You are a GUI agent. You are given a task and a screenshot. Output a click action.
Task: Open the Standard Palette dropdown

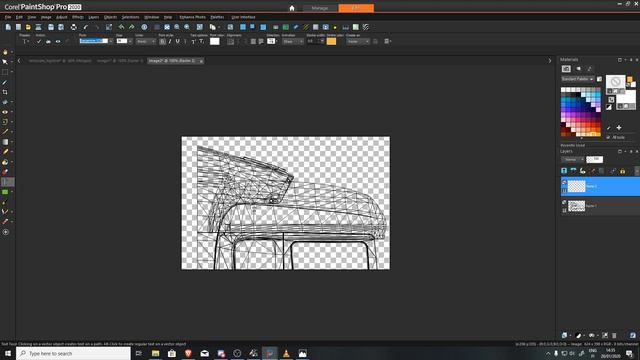(x=578, y=79)
